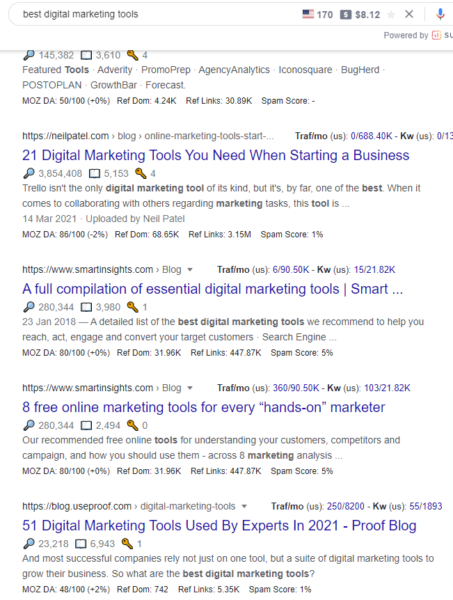
Task: Expand dropdown arrow beside first smartinsights Blog
Action: click(190, 270)
